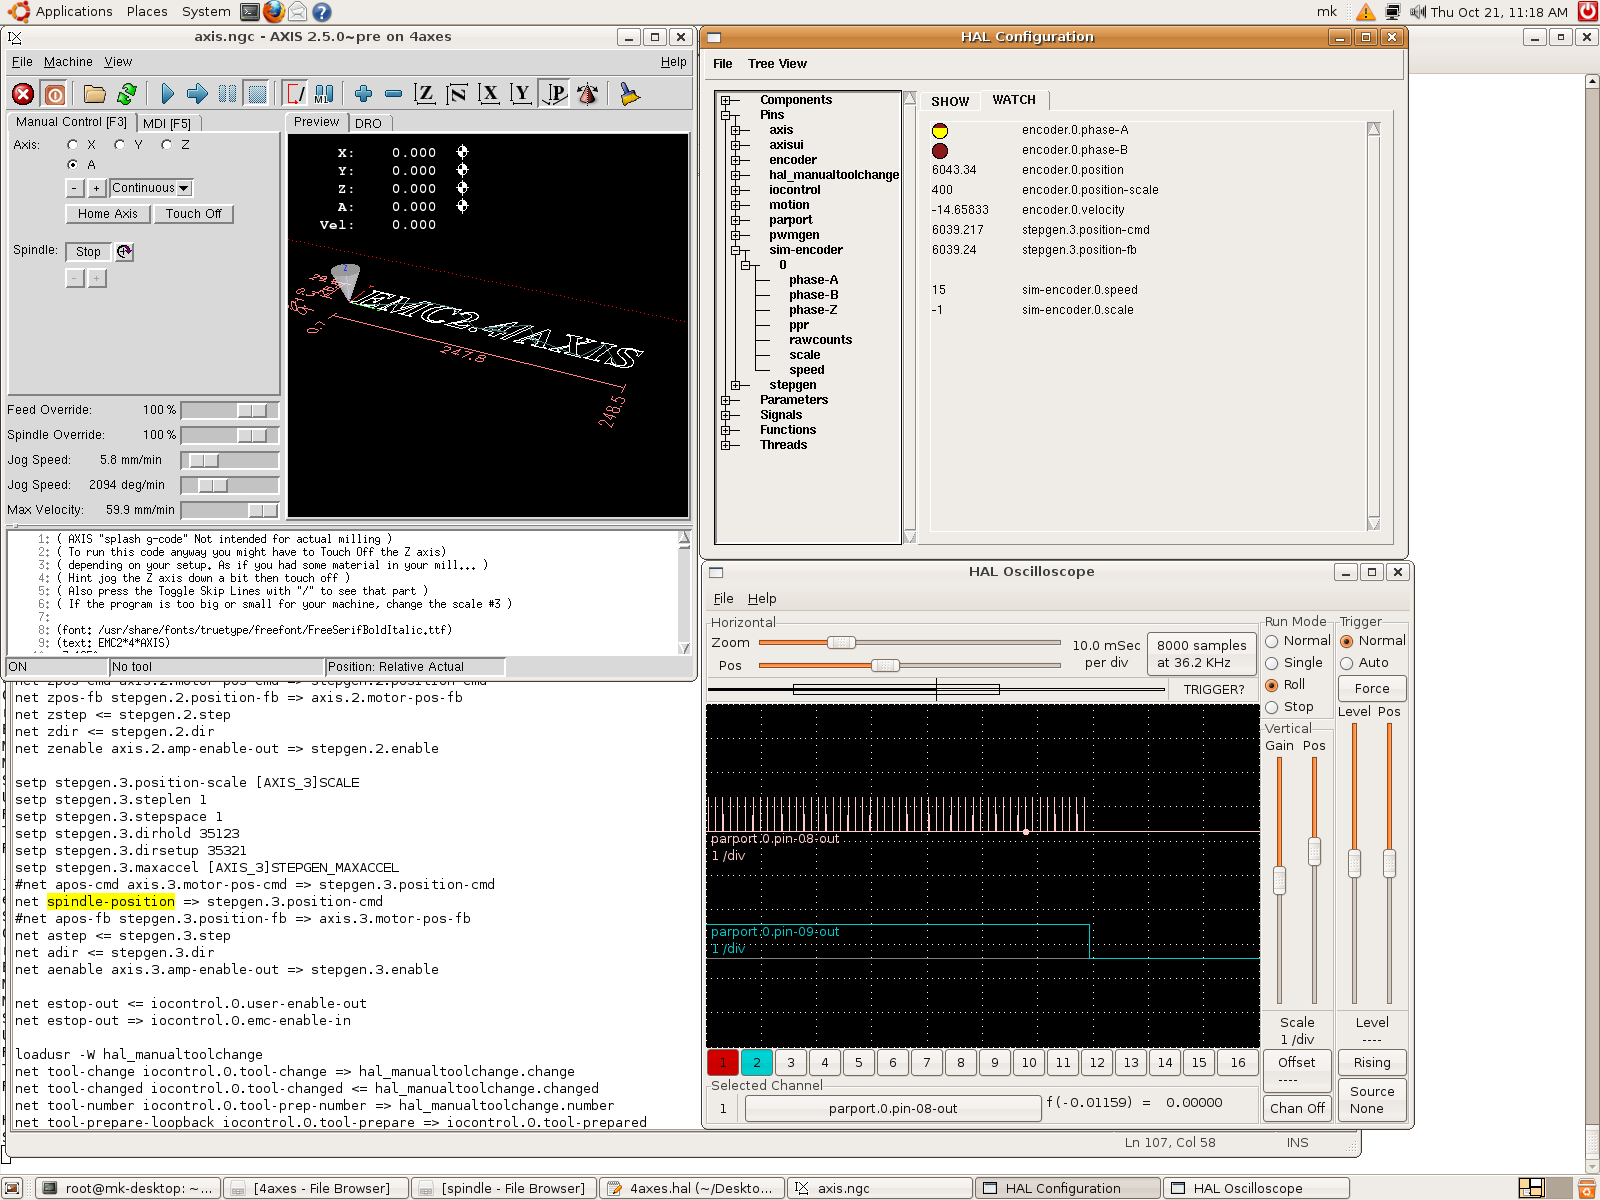Clear live plot with the broom icon
1600x1200 pixels.
click(x=629, y=94)
